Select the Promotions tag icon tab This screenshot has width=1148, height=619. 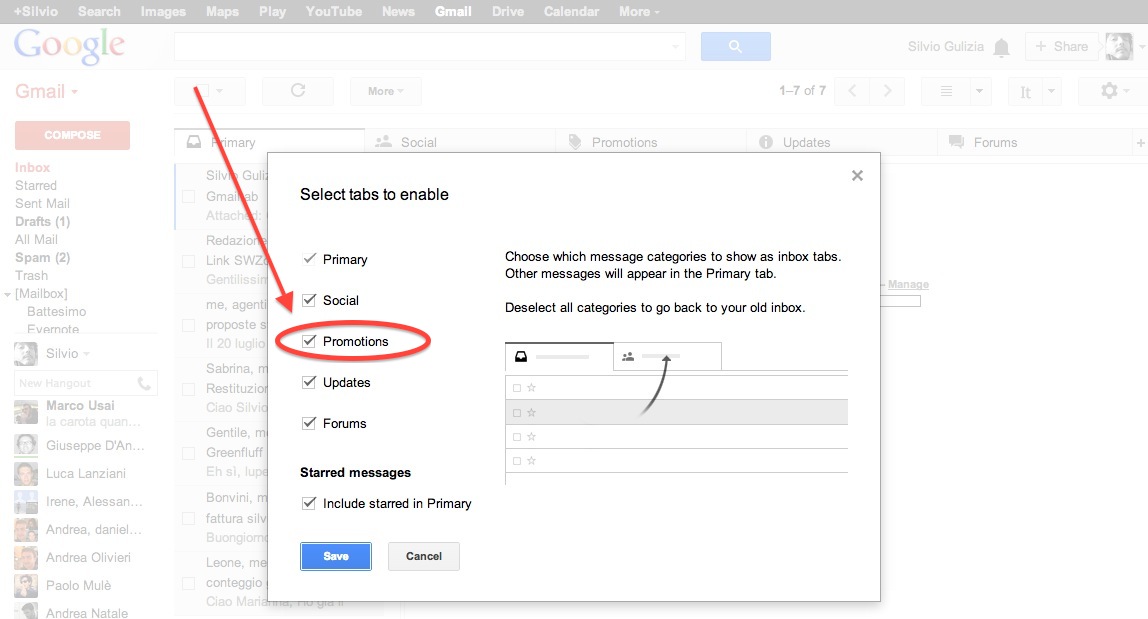click(x=576, y=141)
